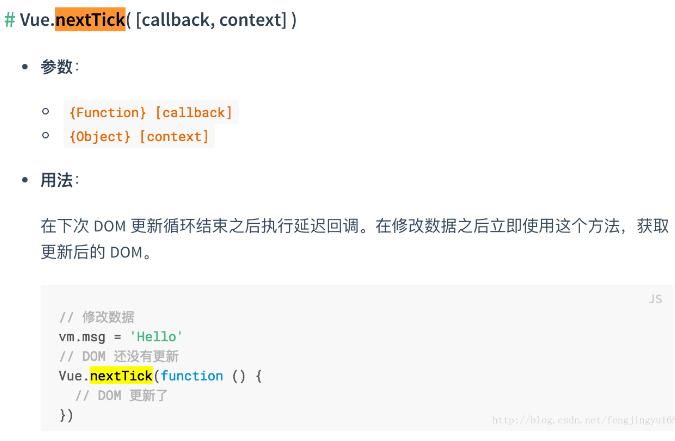Click the {Object} [context] parameter code
Screen dimensions: 675x441
tap(139, 136)
